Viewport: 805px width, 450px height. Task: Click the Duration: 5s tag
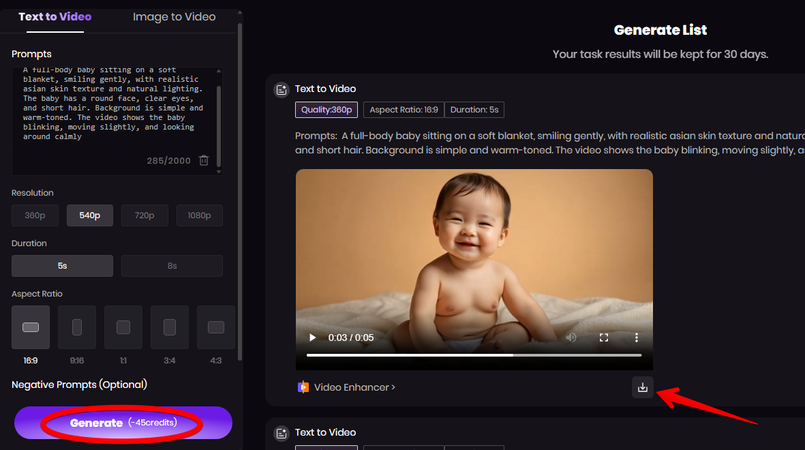point(474,110)
